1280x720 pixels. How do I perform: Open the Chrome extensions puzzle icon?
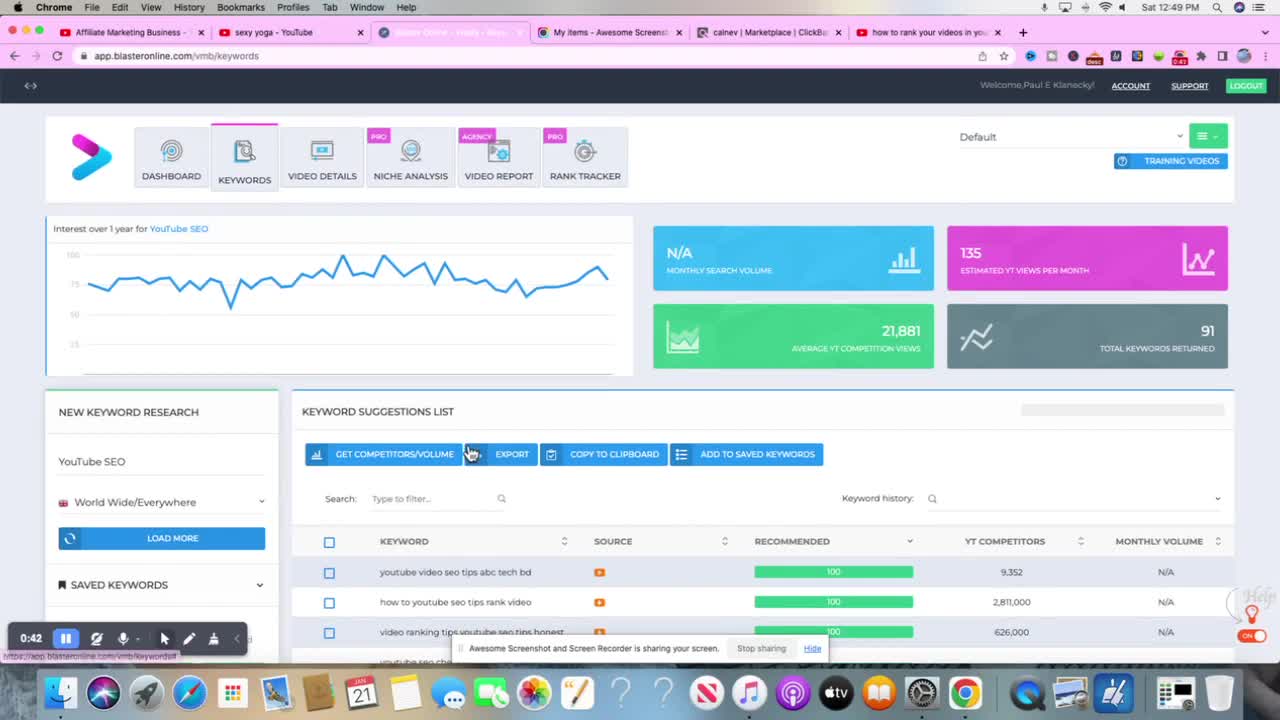(x=1201, y=56)
